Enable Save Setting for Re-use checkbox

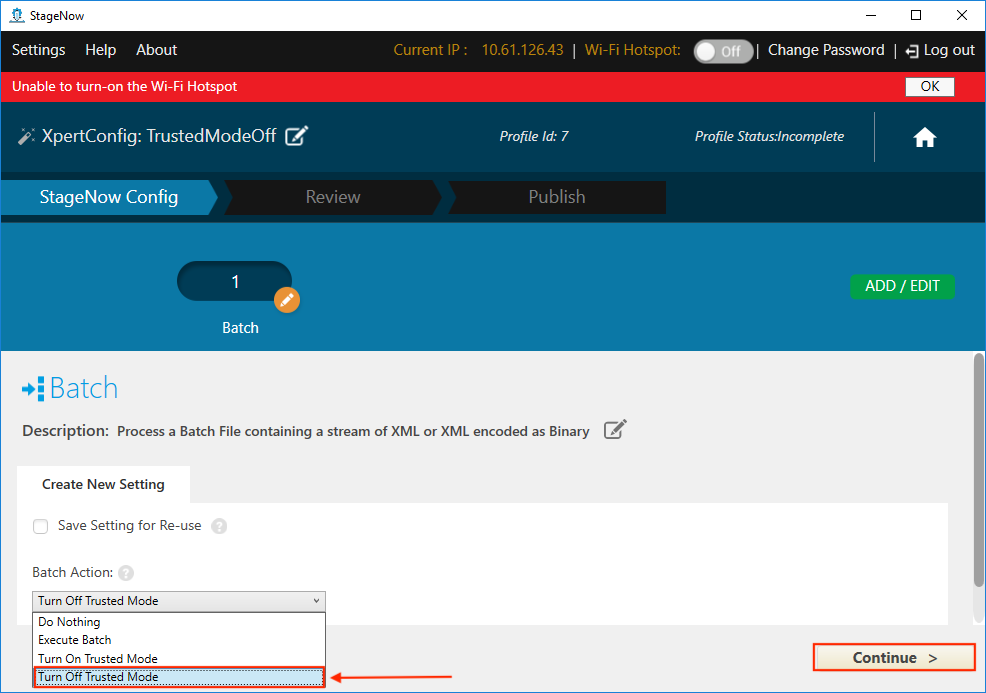(x=41, y=526)
